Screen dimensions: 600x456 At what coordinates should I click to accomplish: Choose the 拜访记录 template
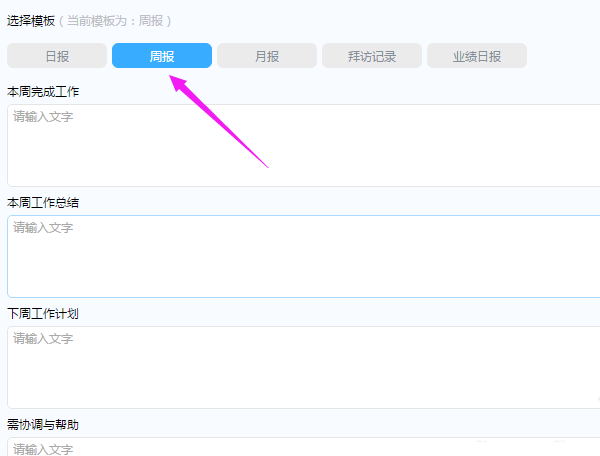[x=372, y=56]
